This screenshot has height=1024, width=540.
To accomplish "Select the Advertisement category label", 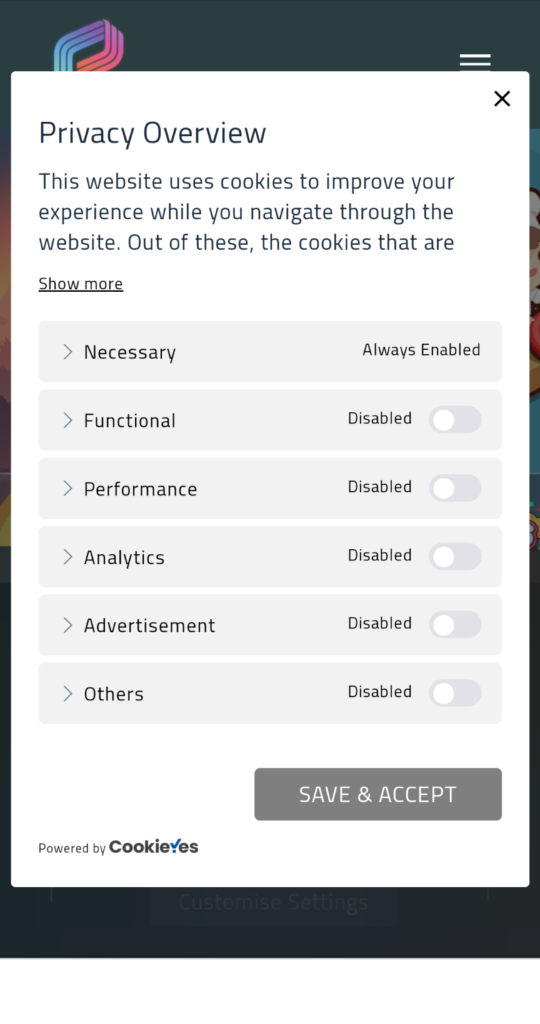I will coord(150,625).
